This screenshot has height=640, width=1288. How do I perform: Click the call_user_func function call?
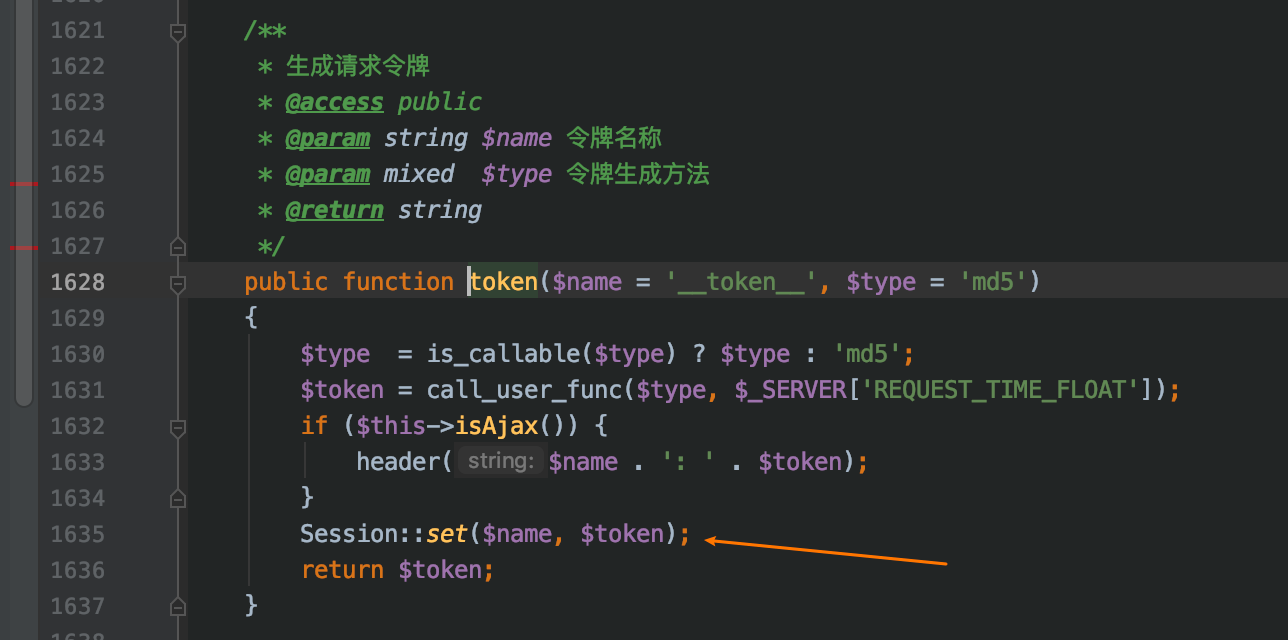pos(510,390)
